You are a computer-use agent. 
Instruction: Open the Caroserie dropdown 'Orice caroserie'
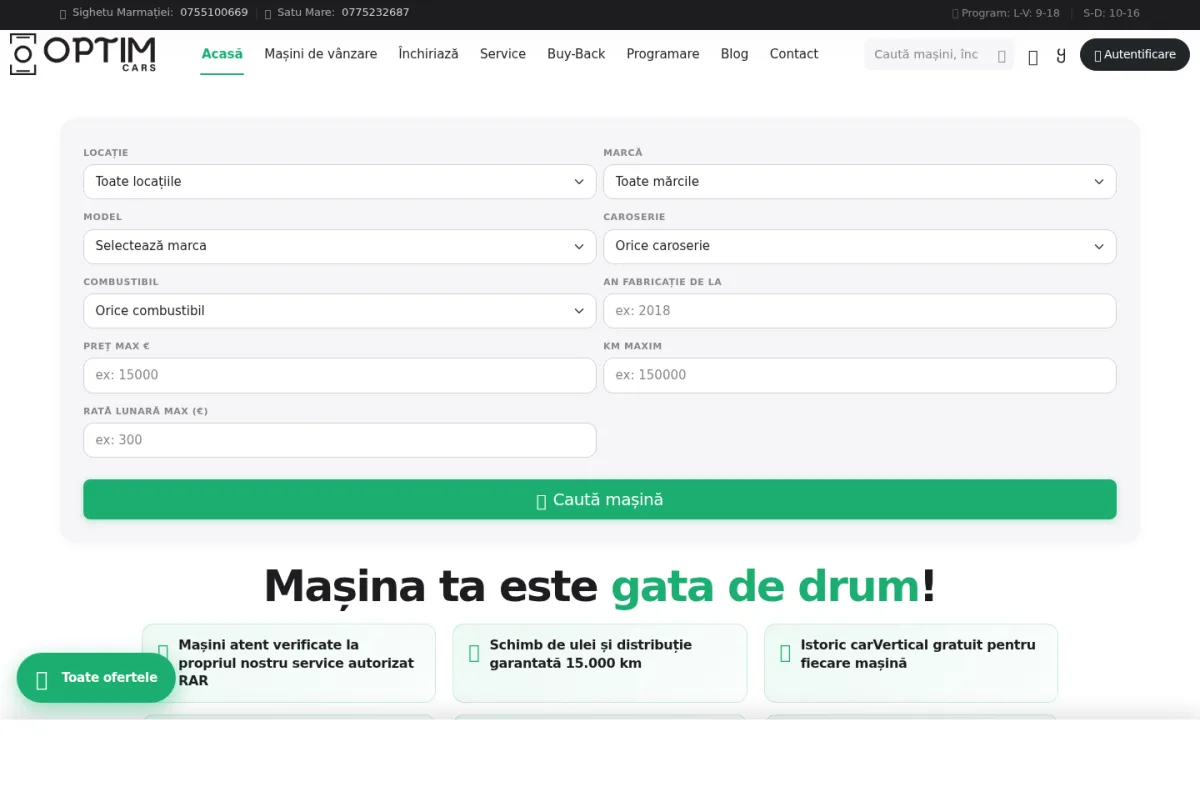(x=860, y=246)
